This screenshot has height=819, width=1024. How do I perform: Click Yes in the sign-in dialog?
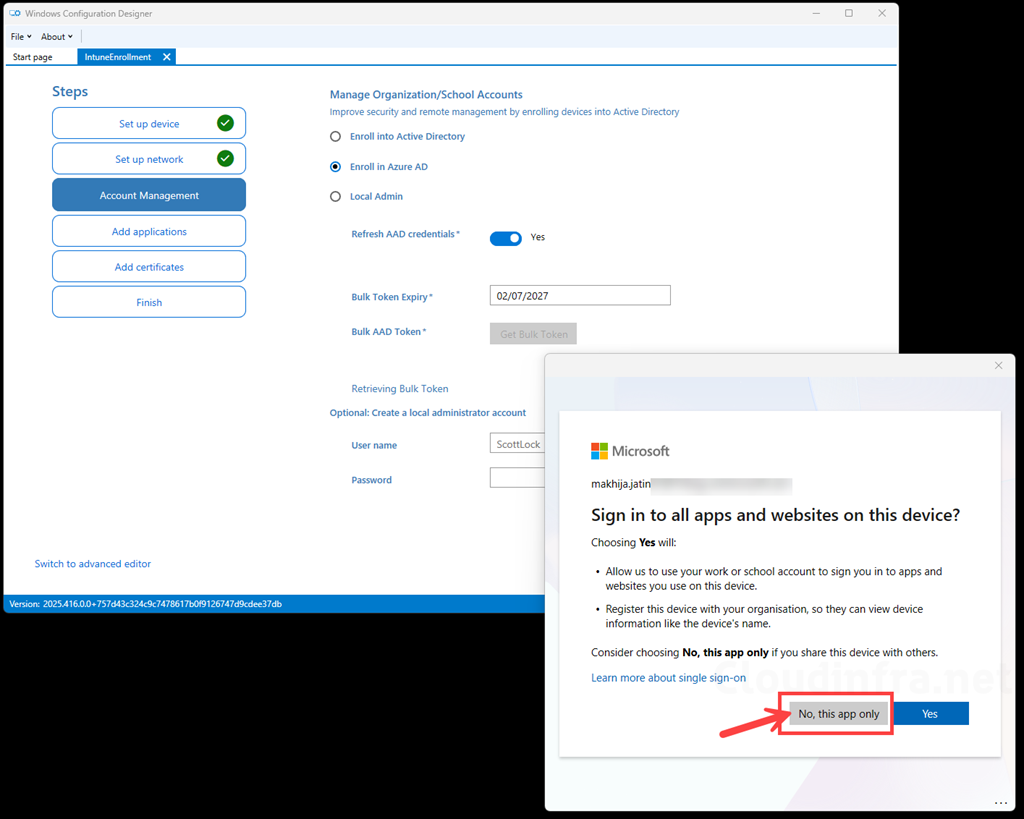point(930,714)
